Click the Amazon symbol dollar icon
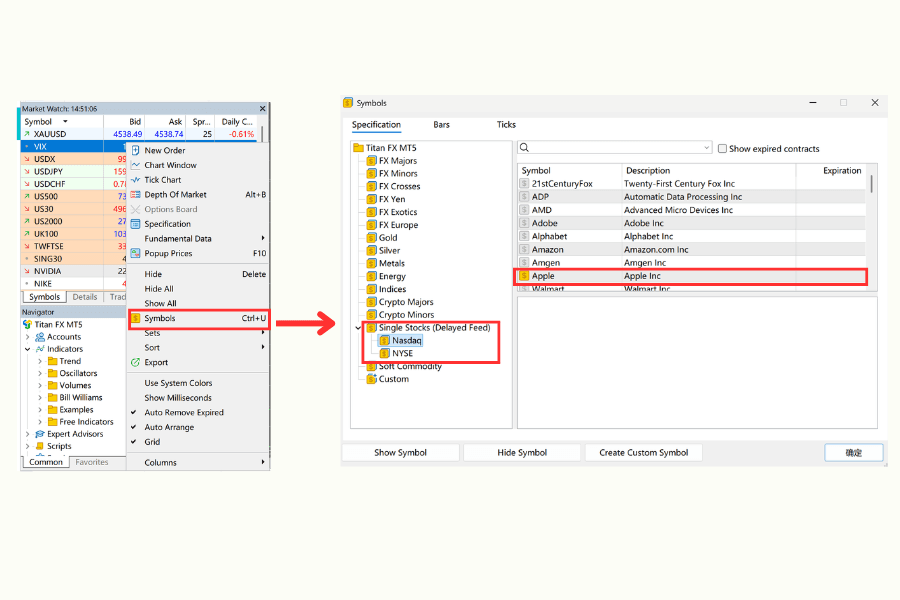Image resolution: width=900 pixels, height=600 pixels. click(524, 249)
